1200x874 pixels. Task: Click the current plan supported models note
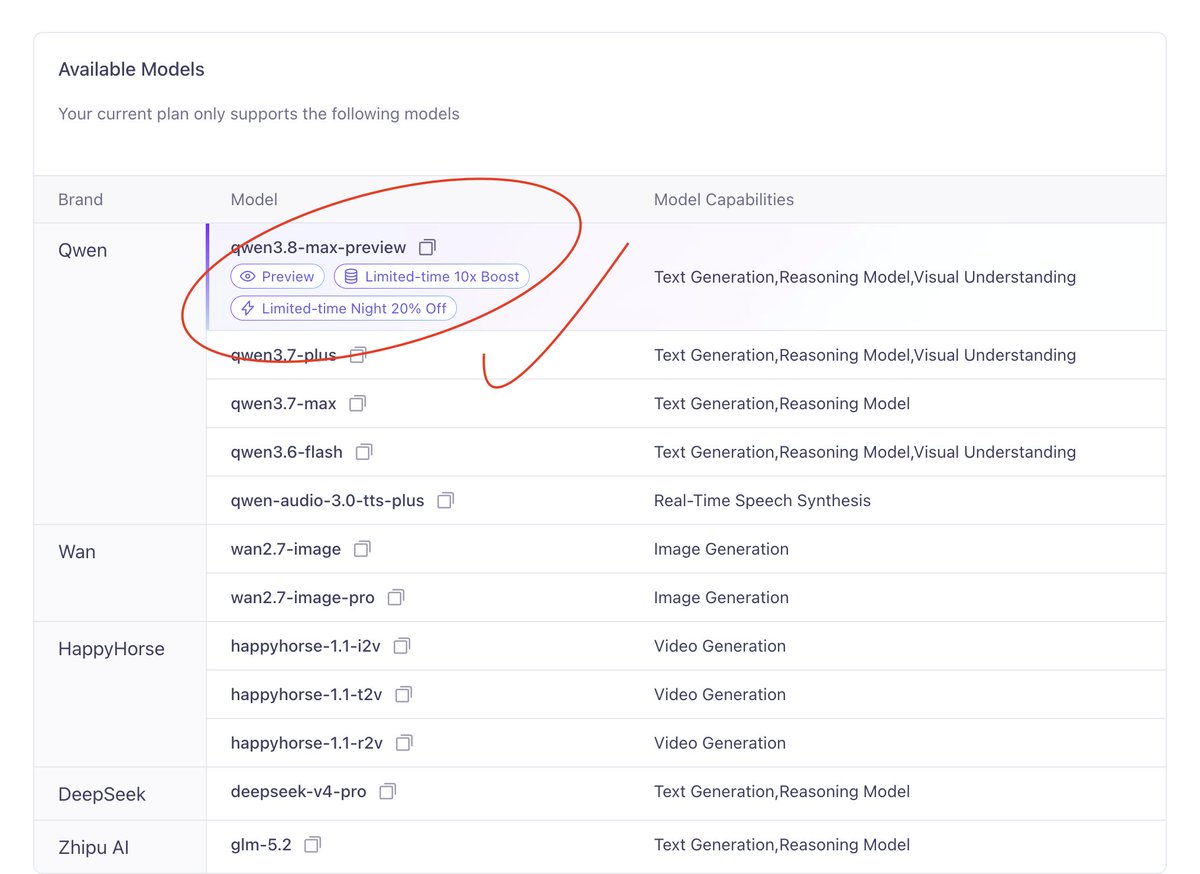click(259, 114)
